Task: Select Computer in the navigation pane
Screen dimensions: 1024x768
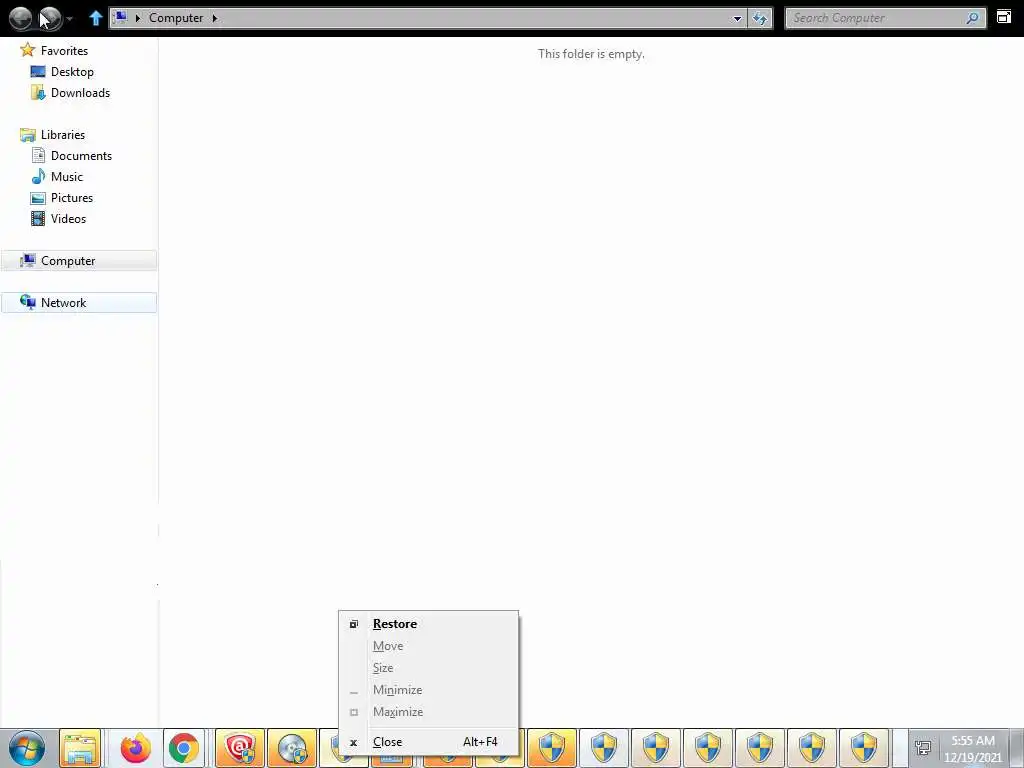Action: coord(78,261)
